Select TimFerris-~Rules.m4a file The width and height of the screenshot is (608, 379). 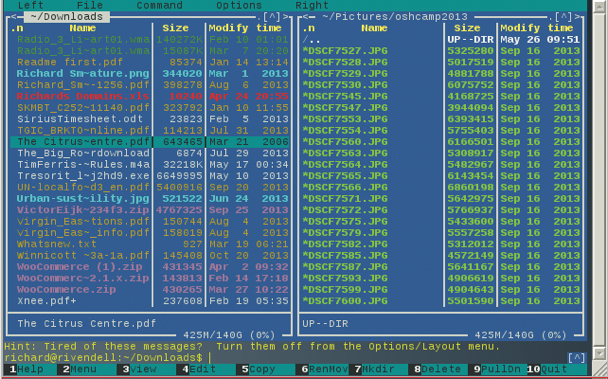click(150, 165)
